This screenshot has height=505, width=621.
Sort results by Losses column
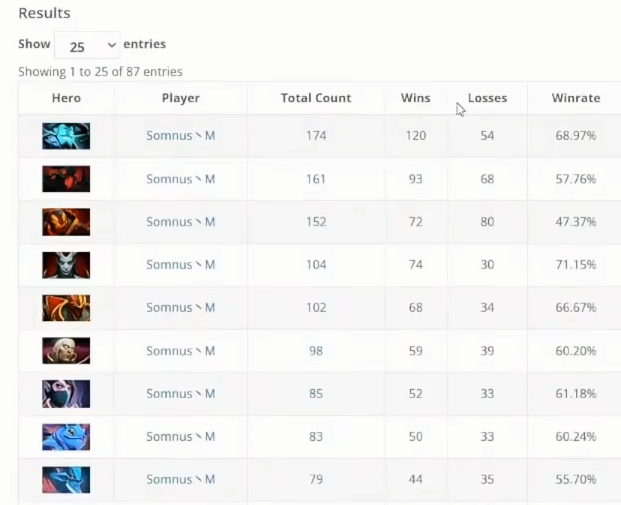tap(488, 98)
